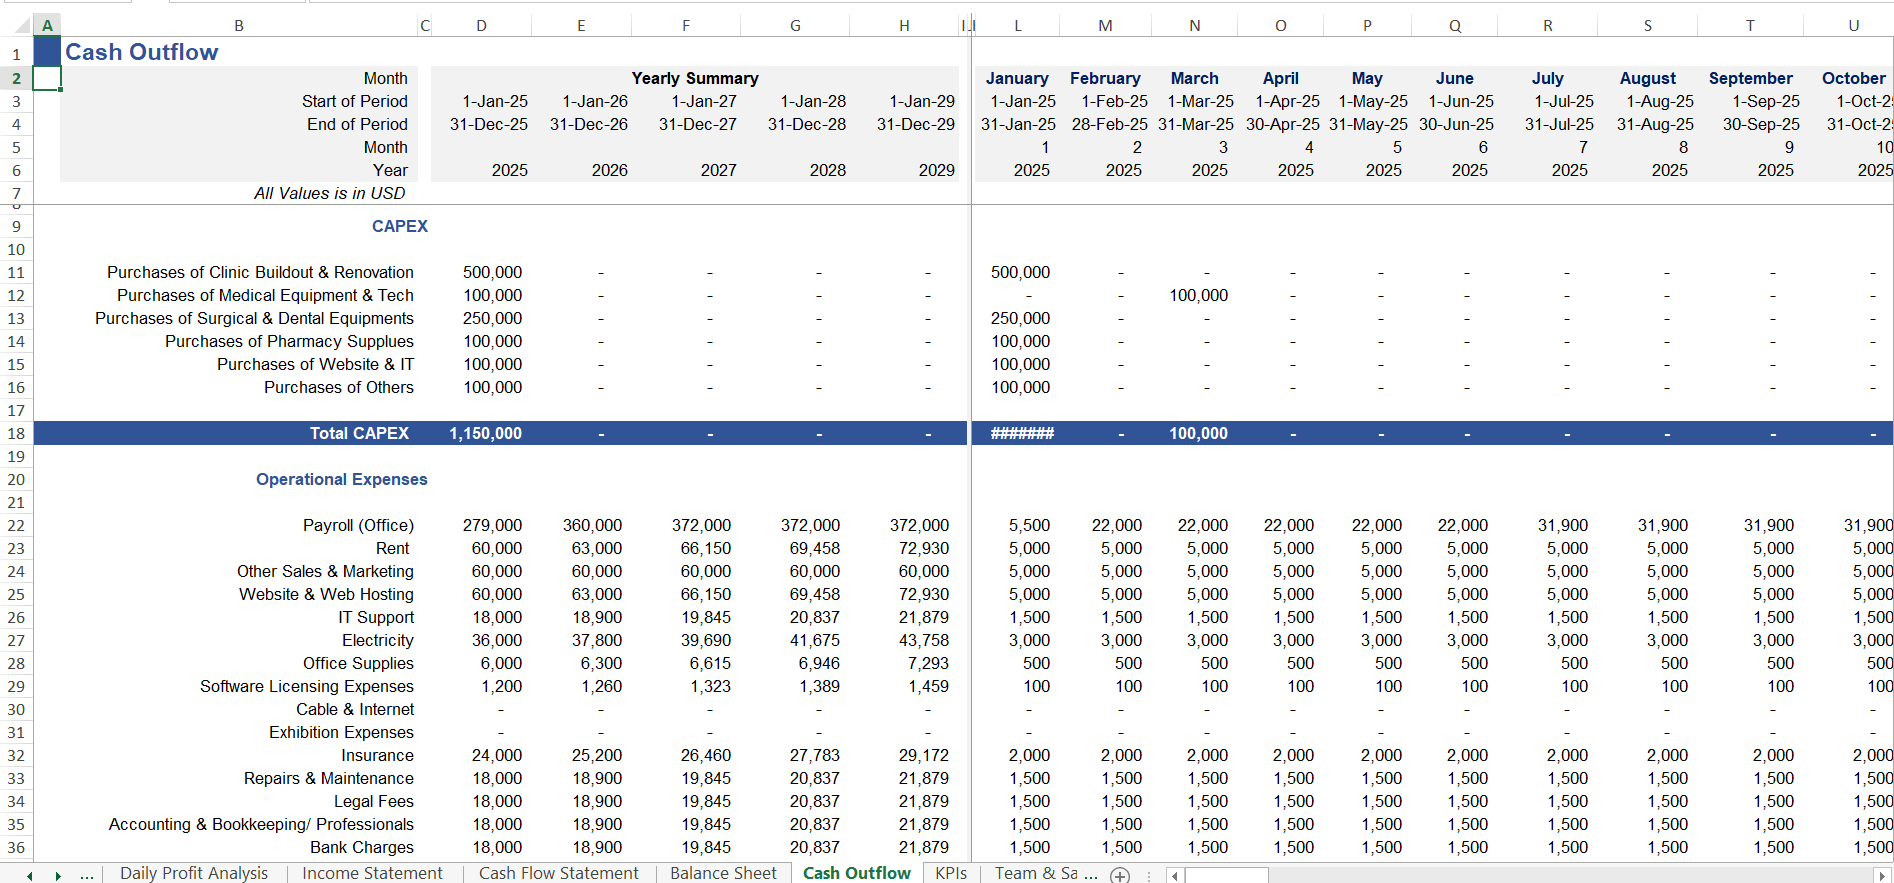Select the Payroll (Office) label cell
Viewport: 1894px width, 883px height.
pos(358,525)
